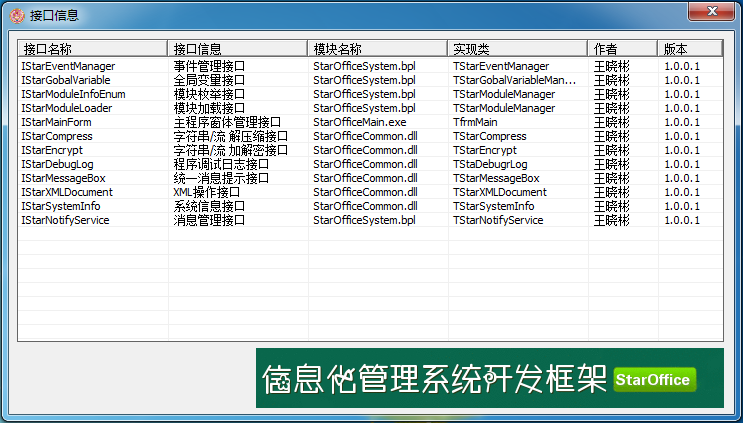743x423 pixels.
Task: Click the 模块名称 column header
Action: tap(378, 48)
